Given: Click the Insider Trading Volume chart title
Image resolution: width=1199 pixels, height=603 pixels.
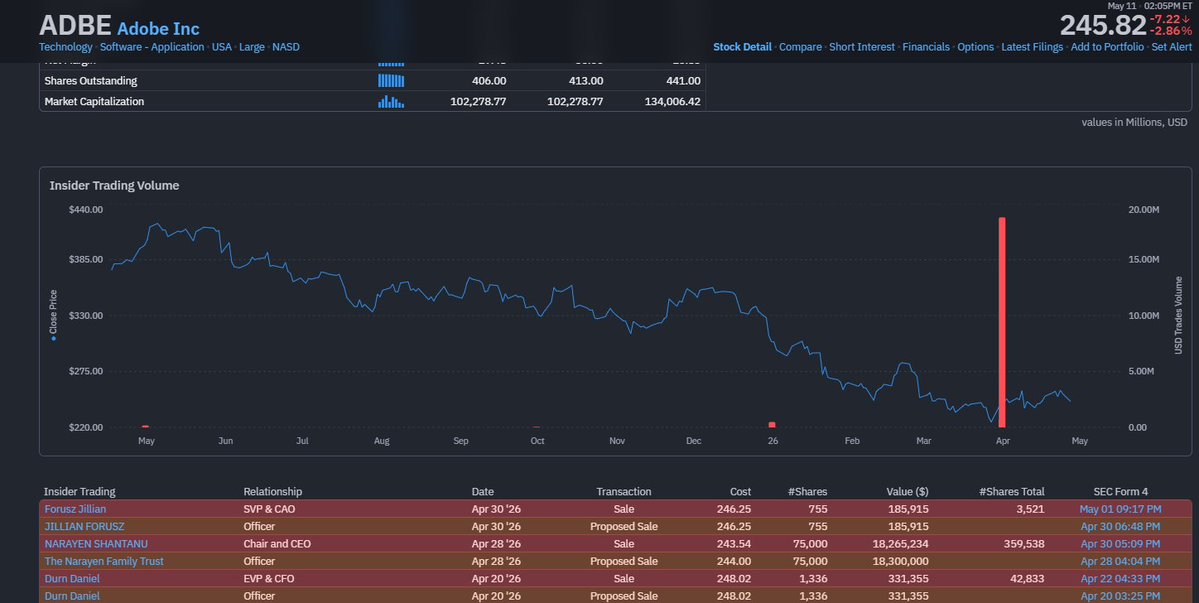Looking at the screenshot, I should 115,186.
